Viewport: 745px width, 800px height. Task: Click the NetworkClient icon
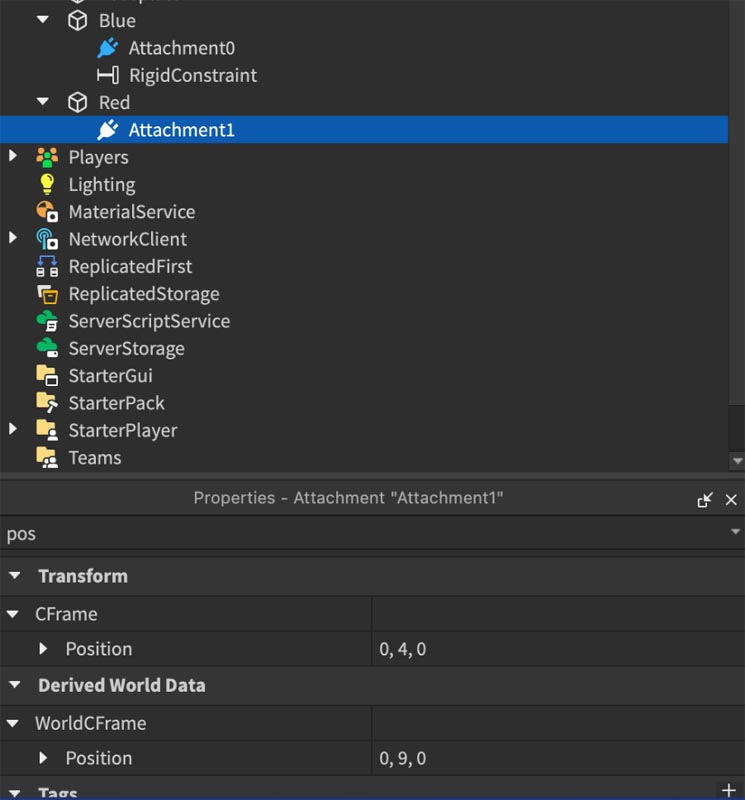pos(47,239)
